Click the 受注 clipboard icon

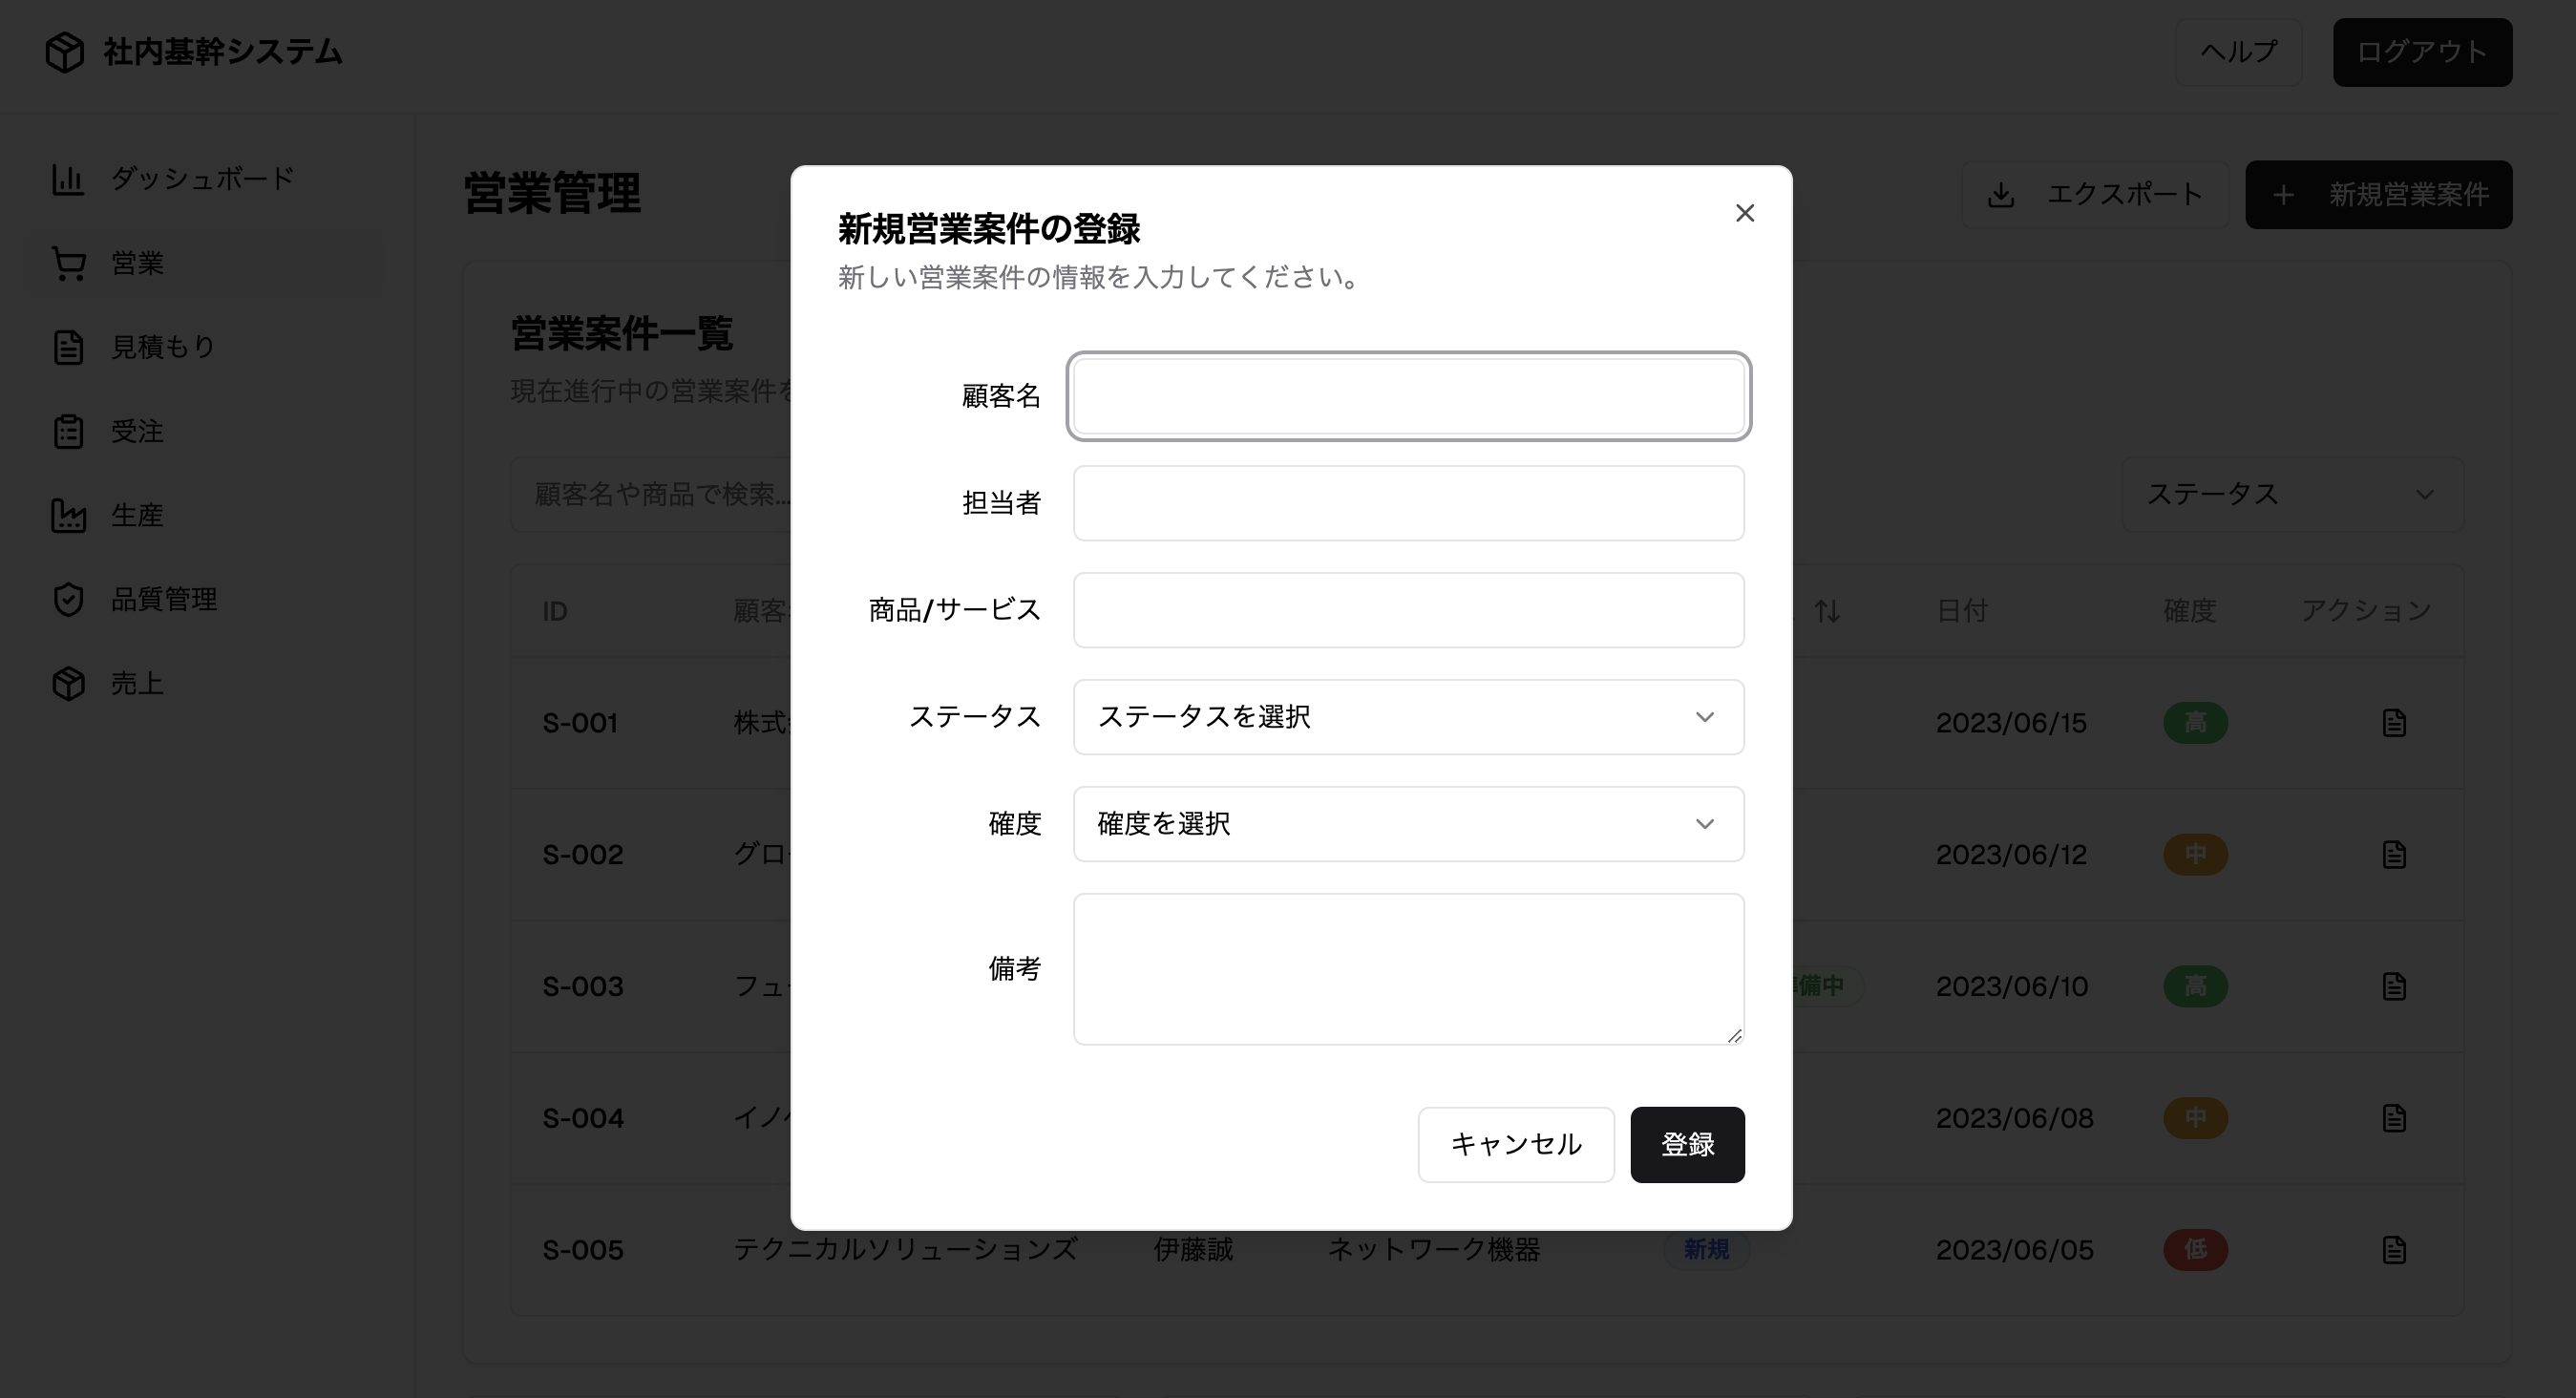[x=68, y=432]
